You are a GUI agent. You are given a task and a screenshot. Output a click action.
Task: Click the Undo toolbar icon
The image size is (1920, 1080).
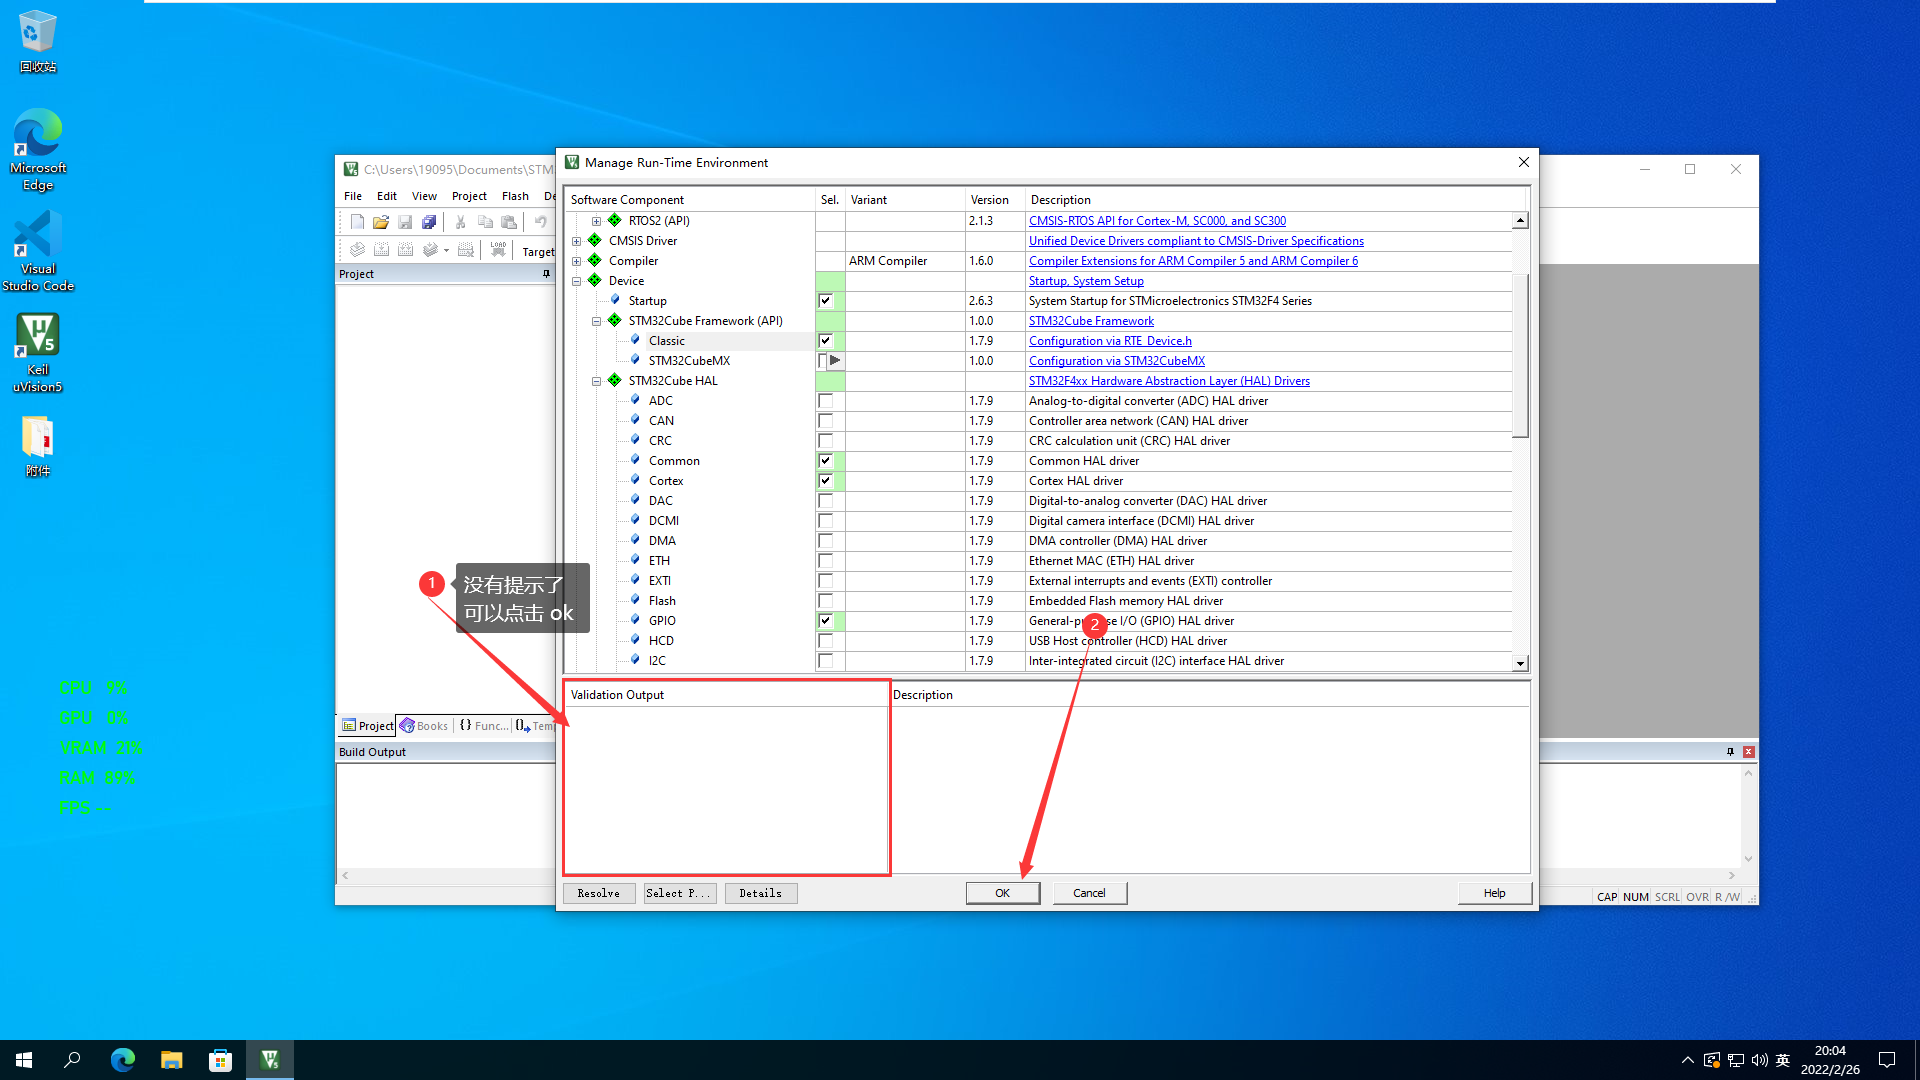pos(541,222)
